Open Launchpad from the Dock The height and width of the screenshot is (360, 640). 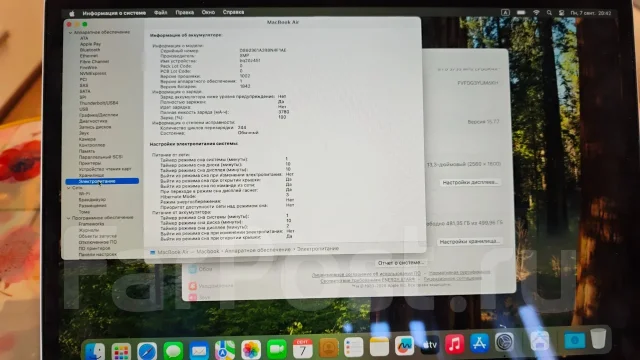point(121,351)
